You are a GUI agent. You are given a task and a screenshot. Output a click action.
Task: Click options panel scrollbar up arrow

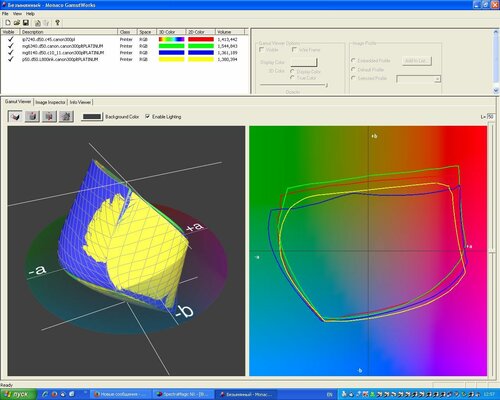[x=495, y=32]
